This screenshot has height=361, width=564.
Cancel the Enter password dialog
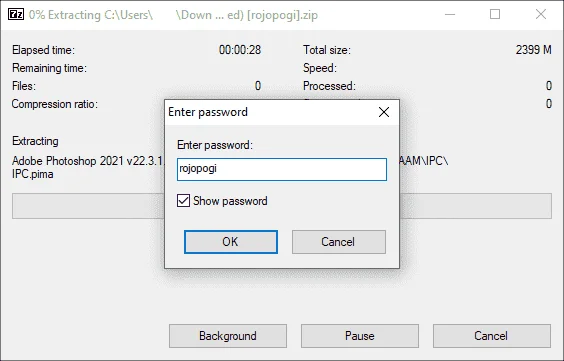339,242
